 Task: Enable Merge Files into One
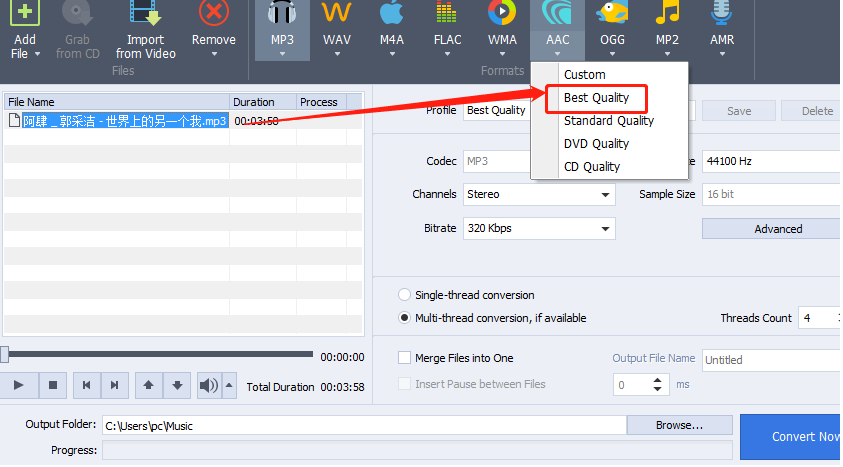pyautogui.click(x=404, y=358)
